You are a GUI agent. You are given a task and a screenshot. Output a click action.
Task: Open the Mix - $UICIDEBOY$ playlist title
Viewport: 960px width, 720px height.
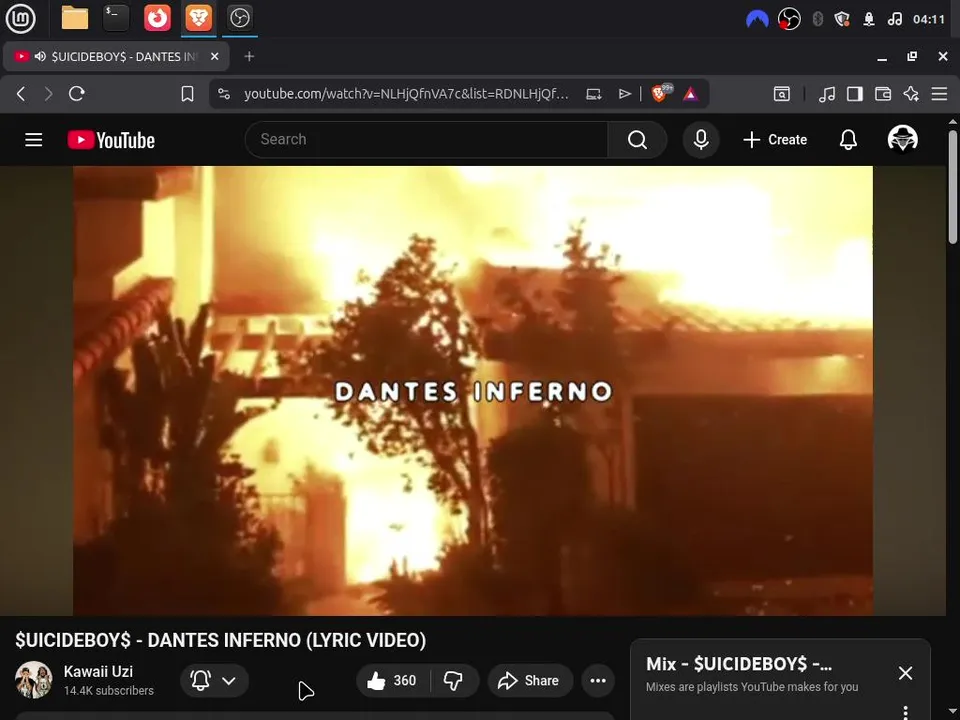tap(738, 664)
